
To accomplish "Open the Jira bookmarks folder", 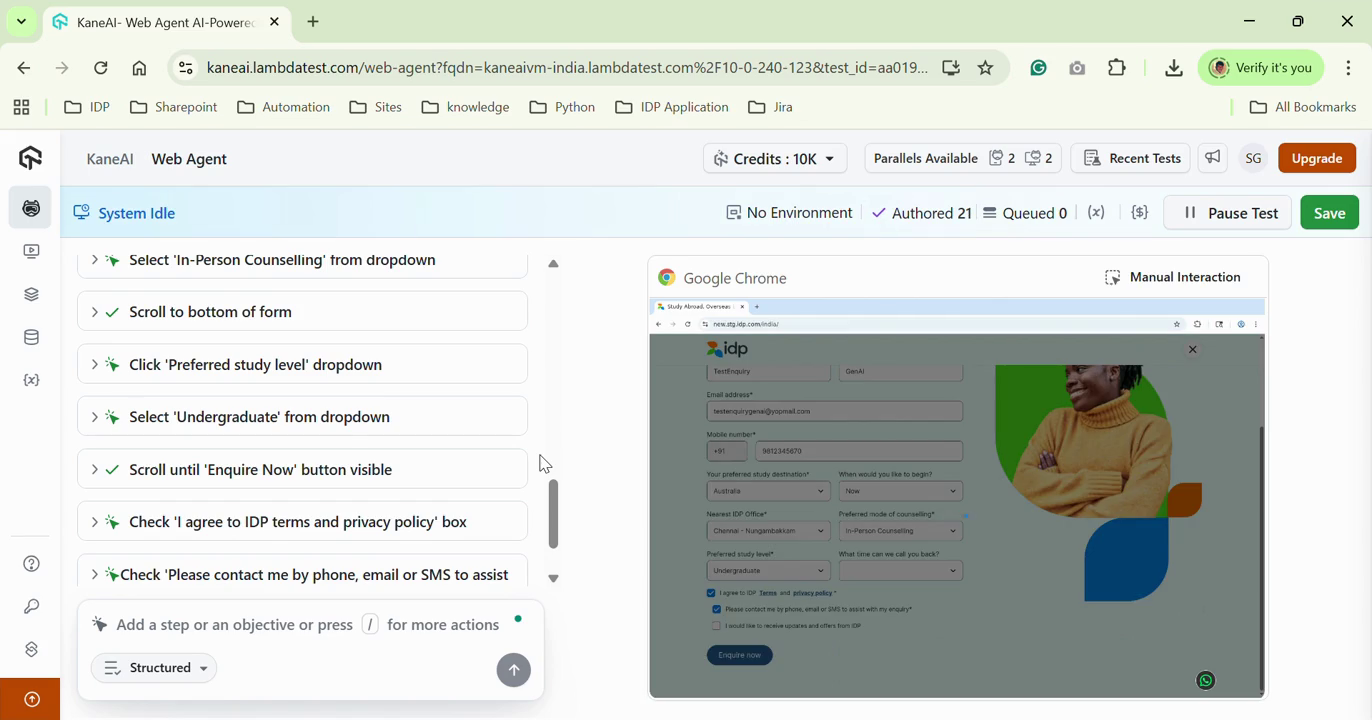I will pyautogui.click(x=771, y=107).
